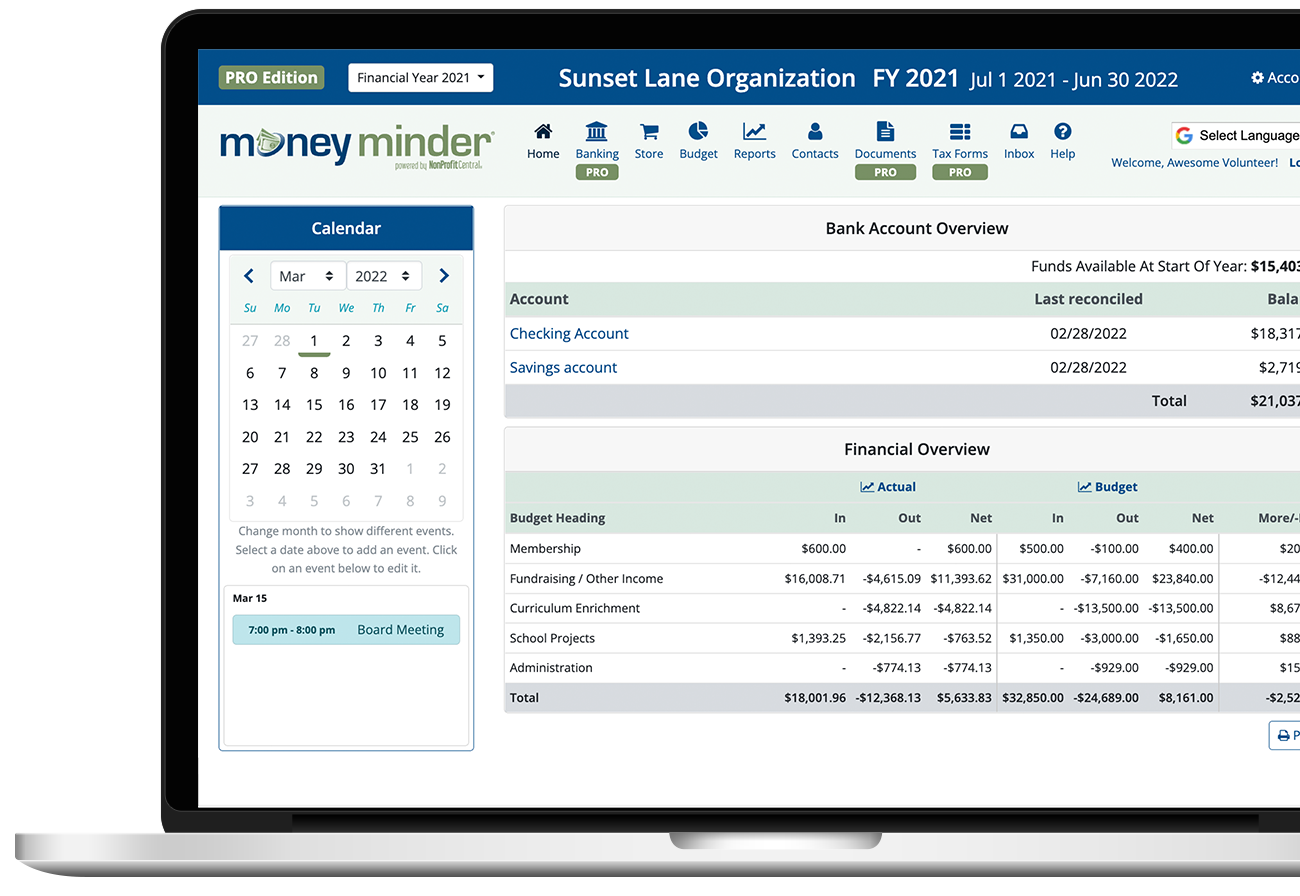The height and width of the screenshot is (896, 1300).
Task: Open the Checking Account details
Action: pos(568,333)
